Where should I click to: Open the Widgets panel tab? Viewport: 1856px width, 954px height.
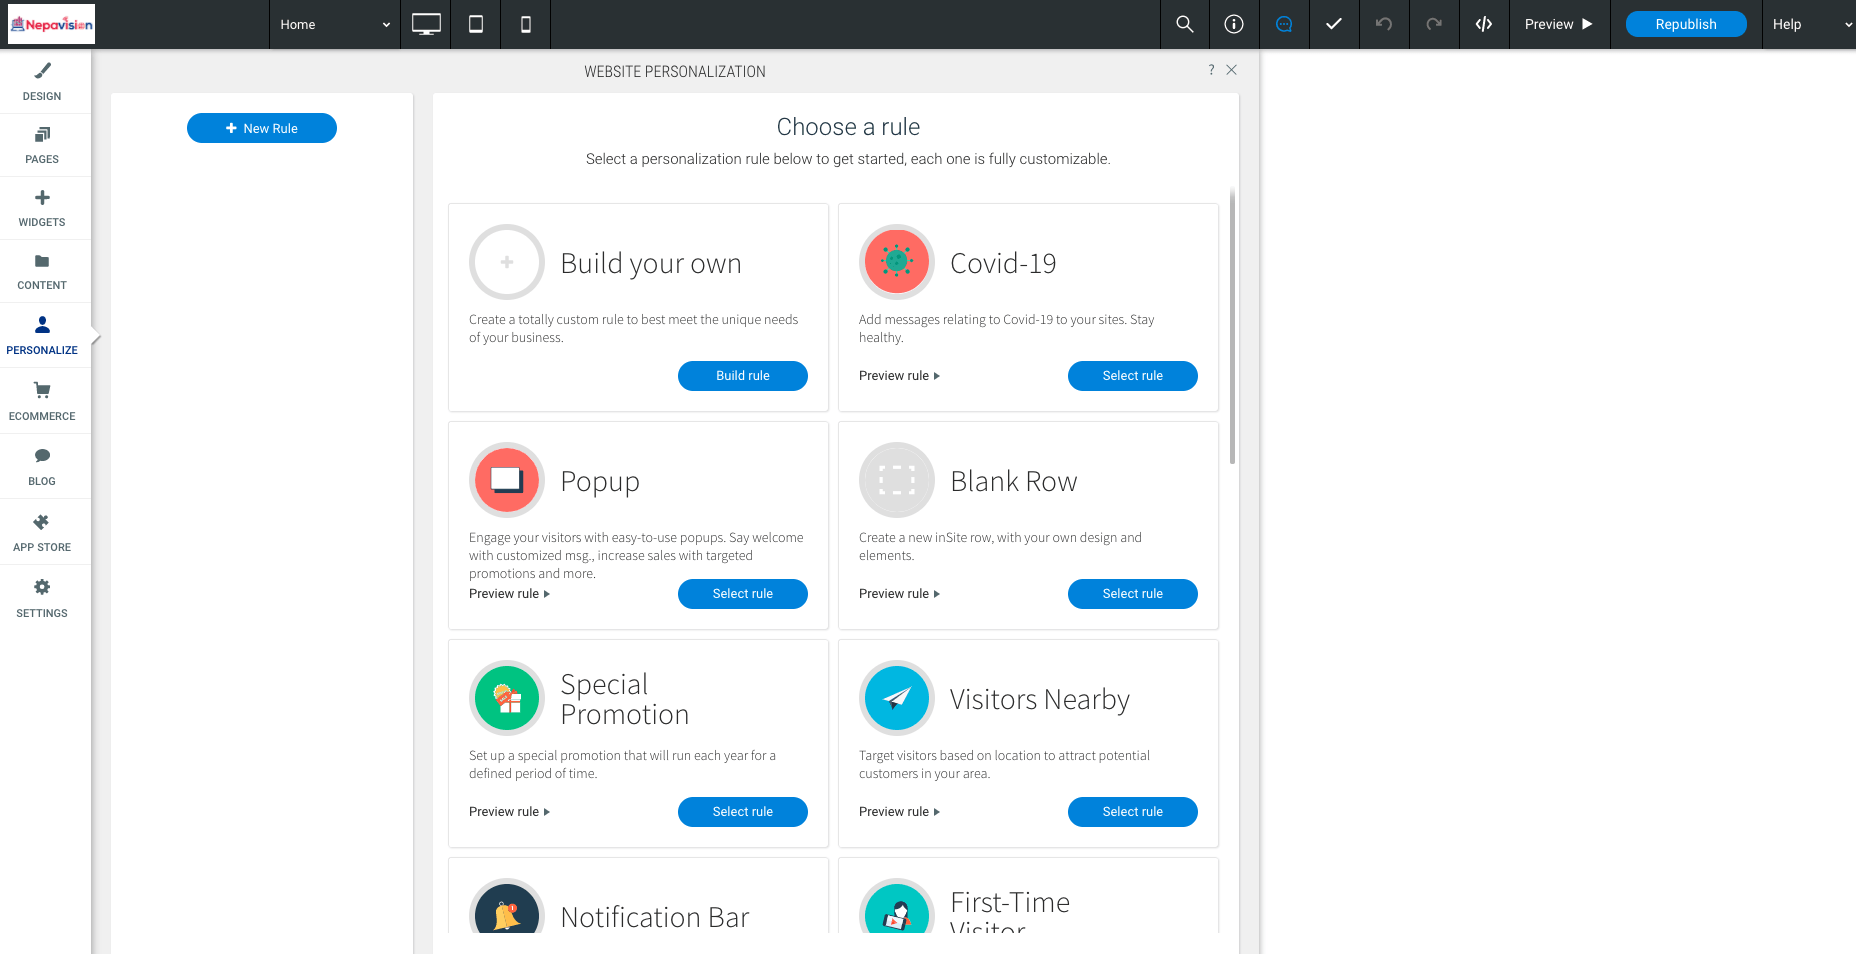click(x=42, y=208)
